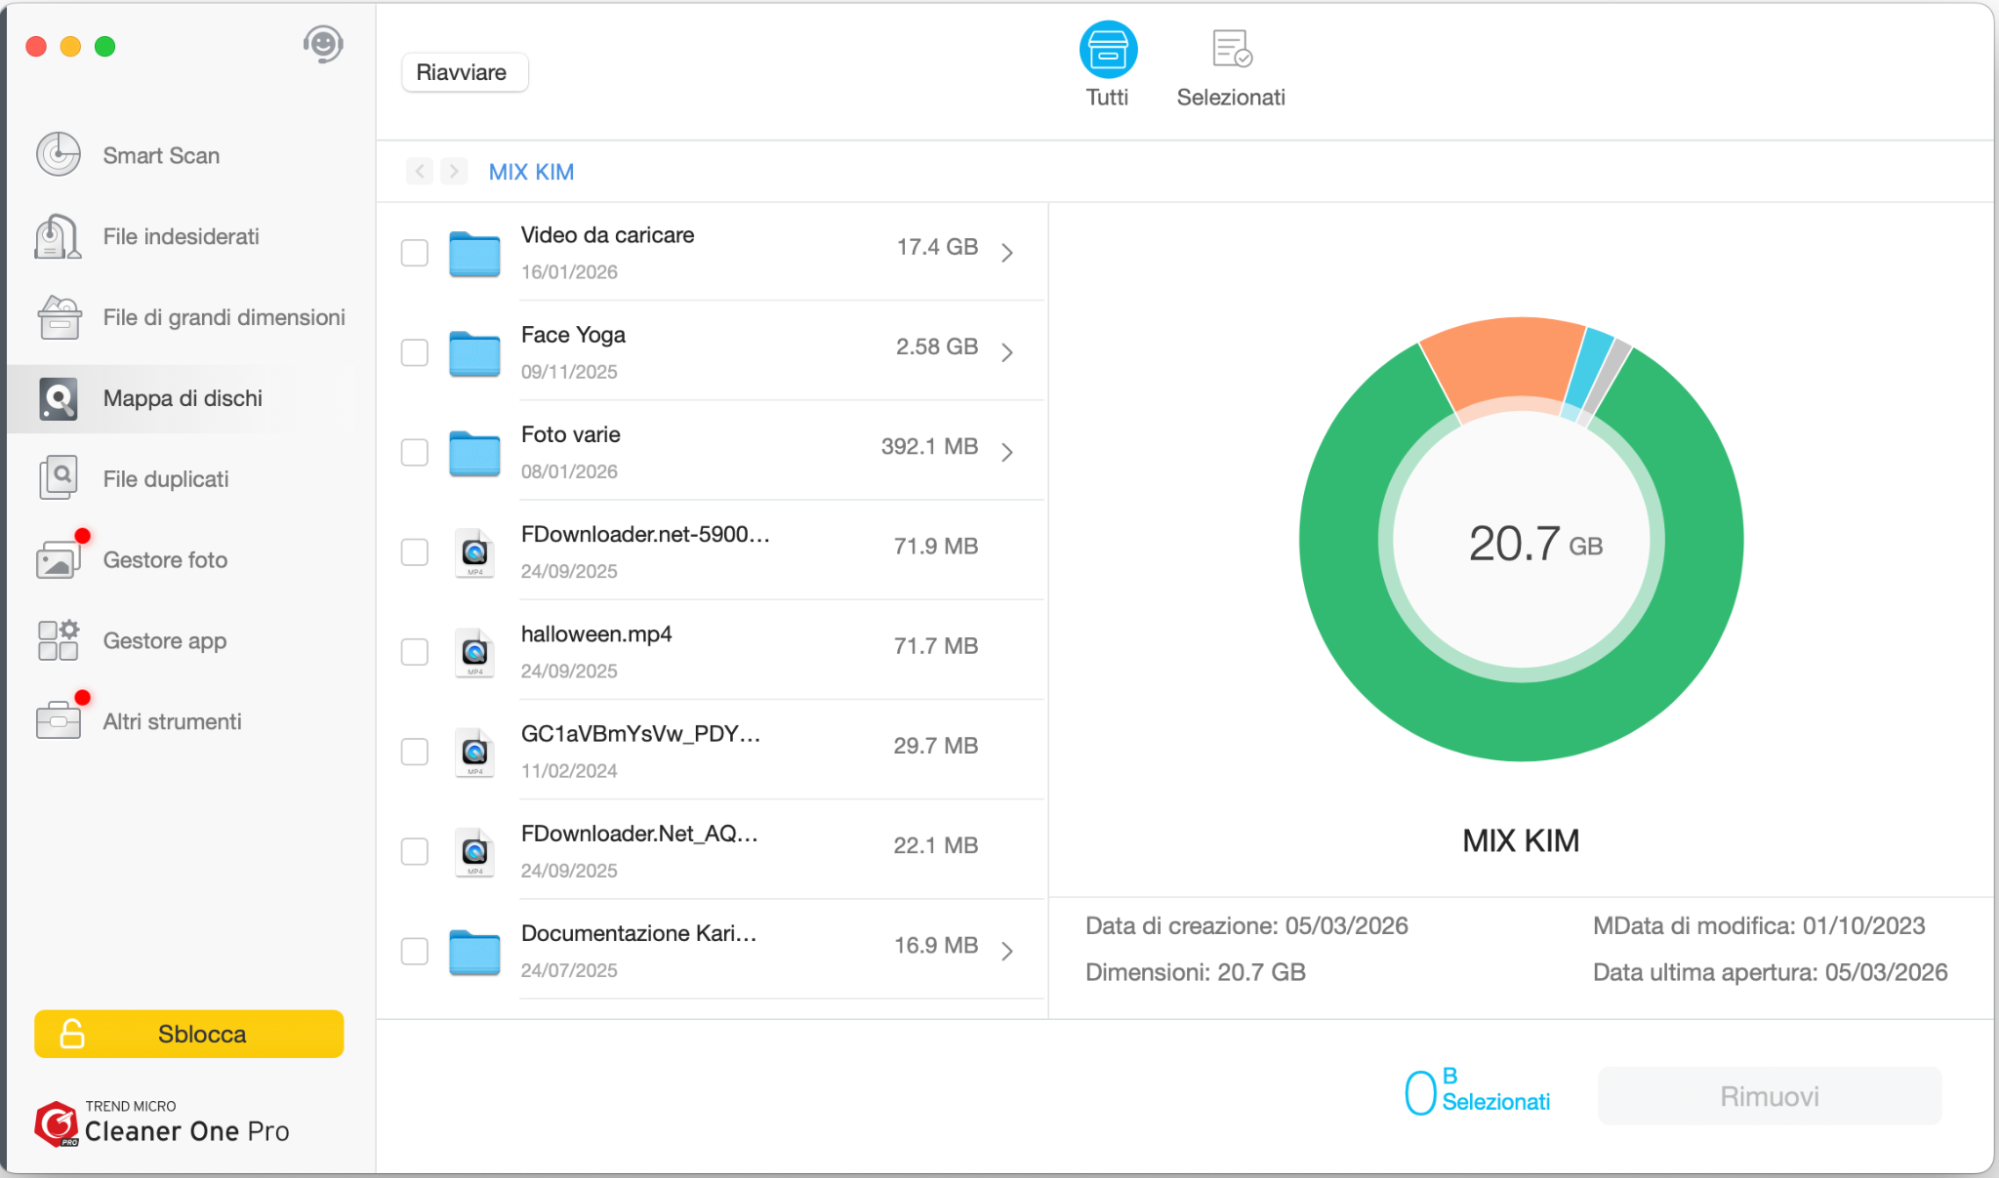This screenshot has width=1999, height=1179.
Task: Click the Altri strumenti toolbox icon
Action: coord(58,721)
